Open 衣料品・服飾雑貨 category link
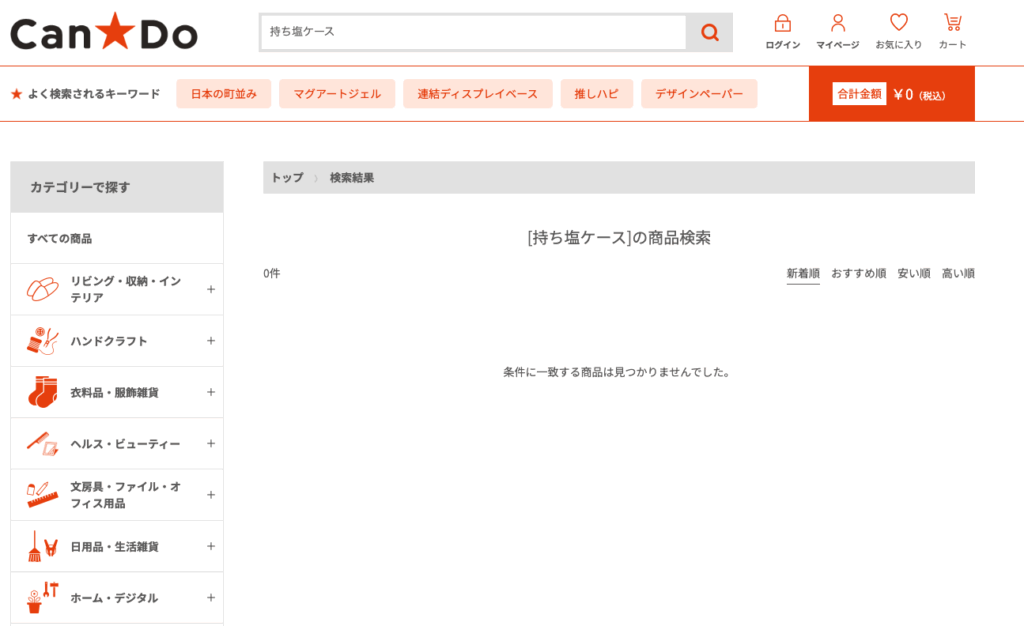Screen dimensions: 1024x626 pyautogui.click(x=114, y=392)
